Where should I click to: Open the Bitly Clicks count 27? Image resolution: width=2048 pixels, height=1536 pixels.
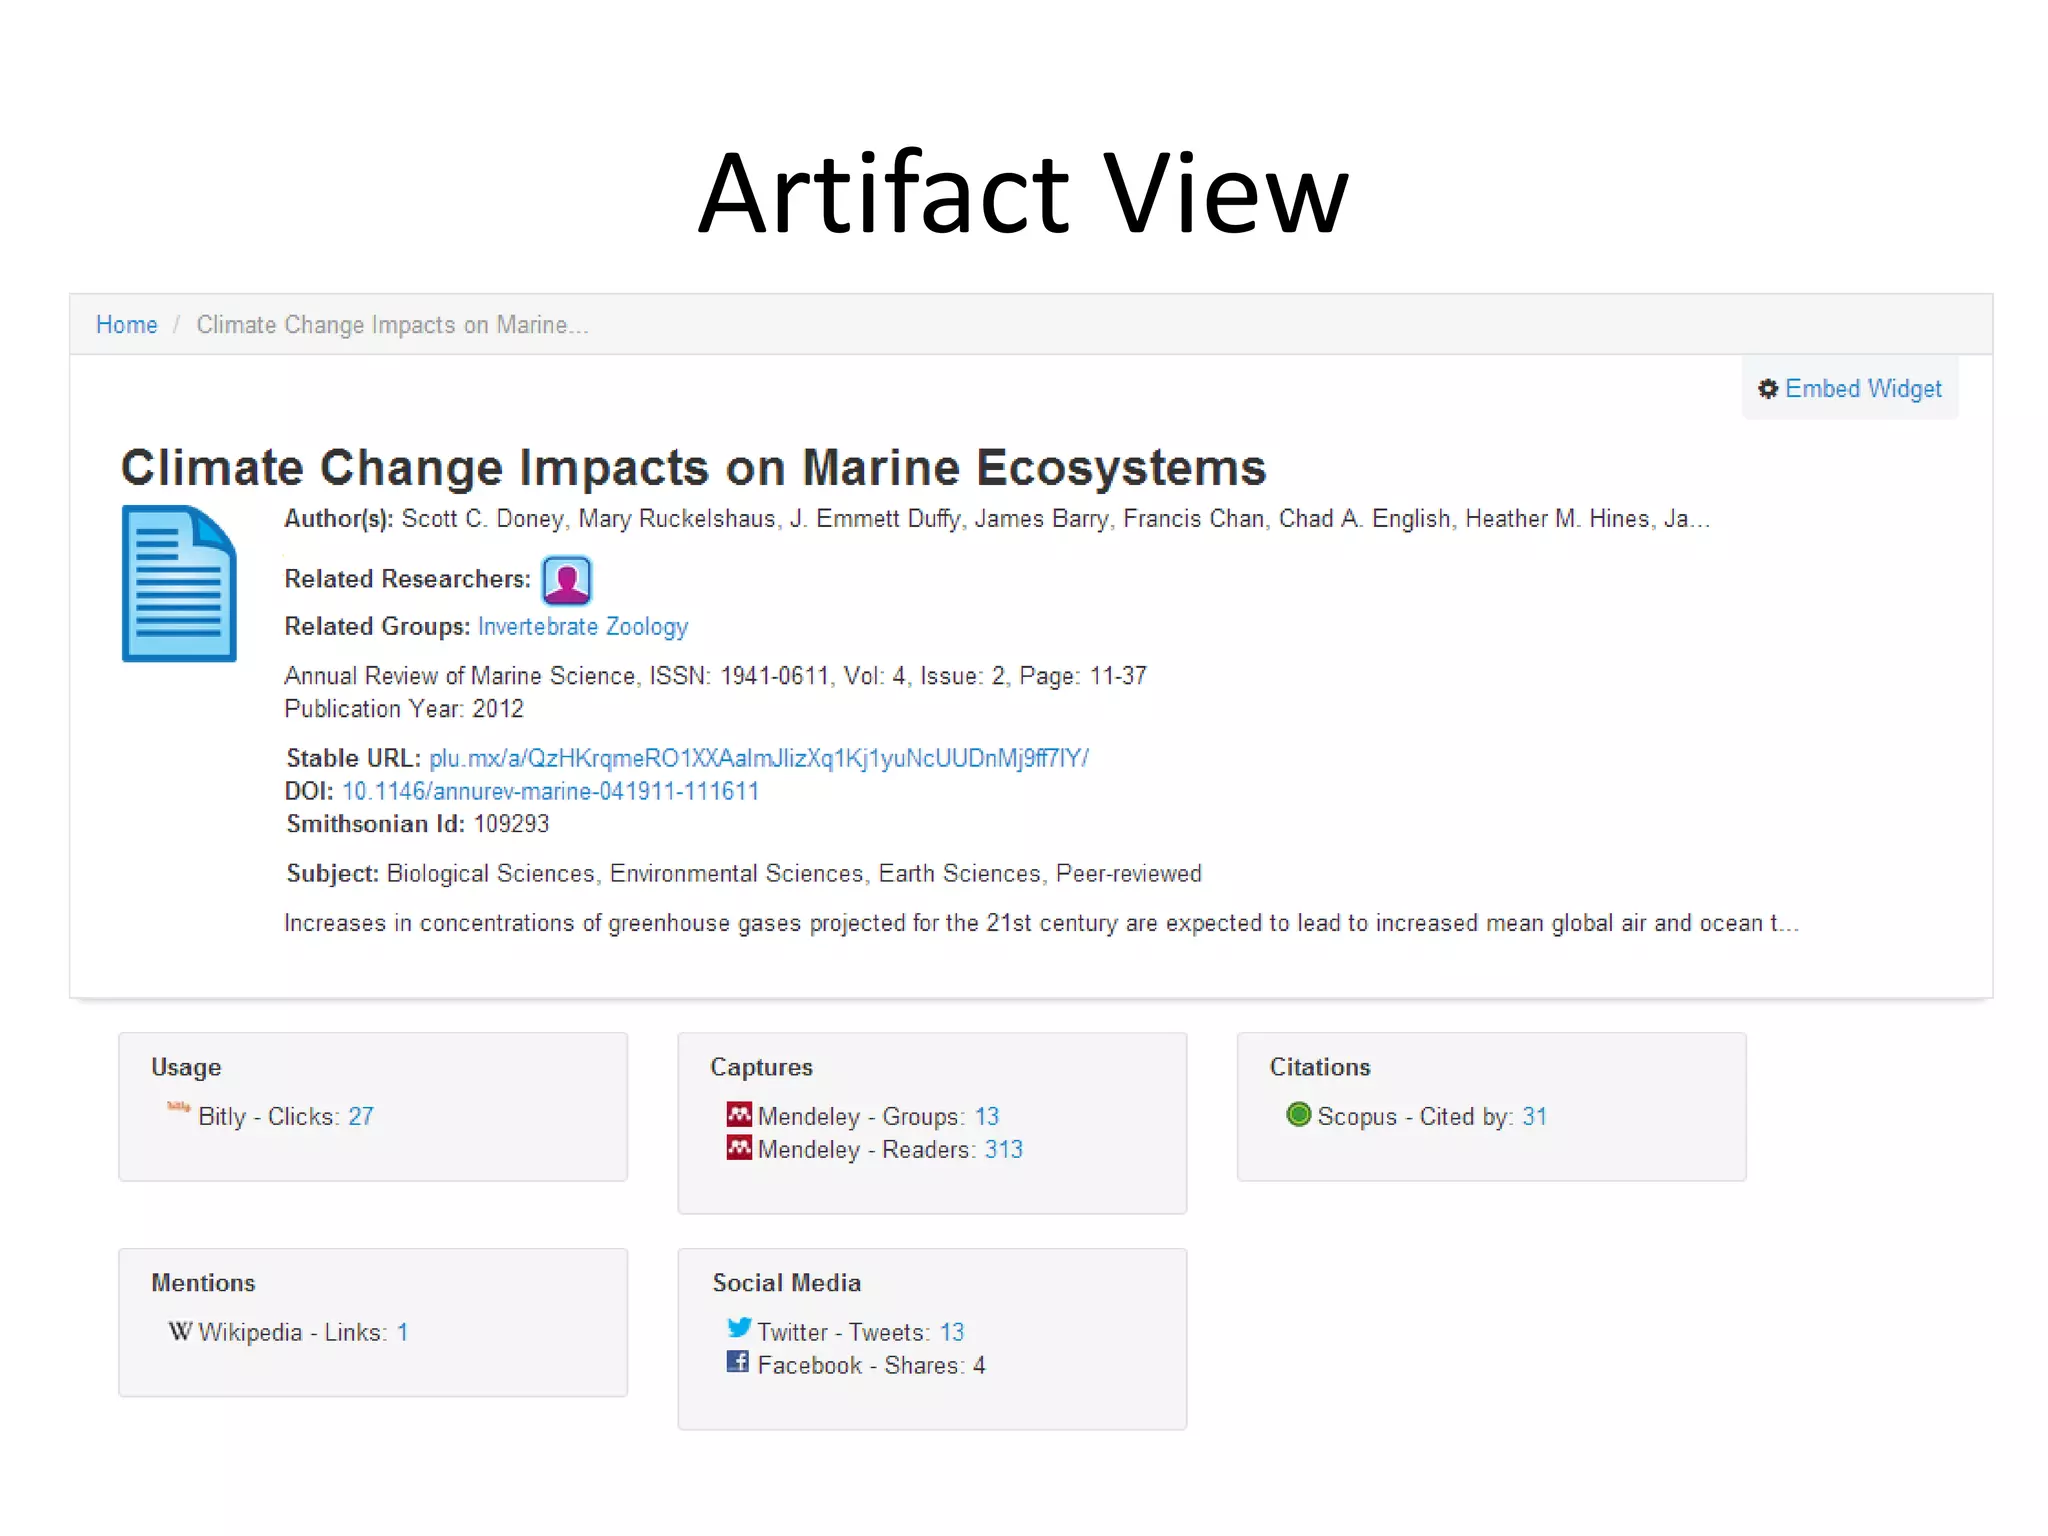pos(361,1117)
